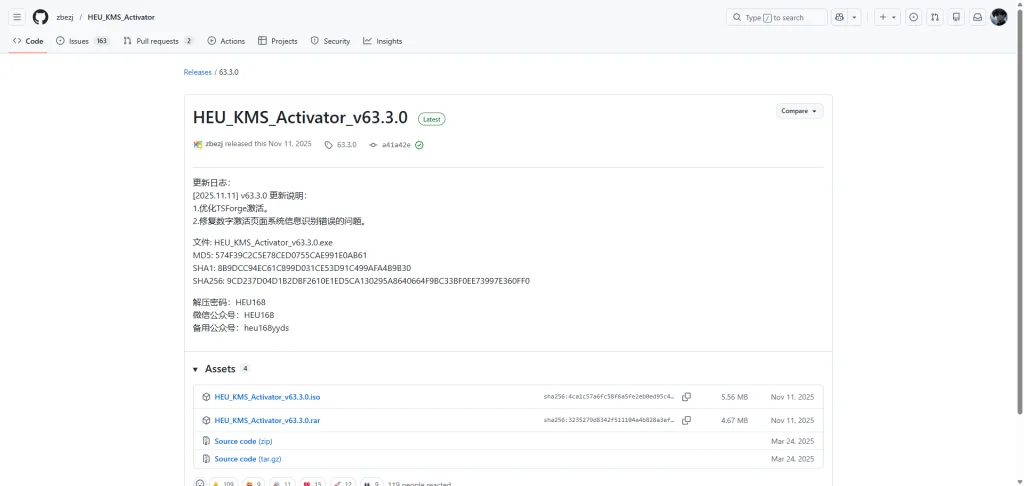Click the user profile avatar
This screenshot has width=1024, height=486.
tap(999, 17)
